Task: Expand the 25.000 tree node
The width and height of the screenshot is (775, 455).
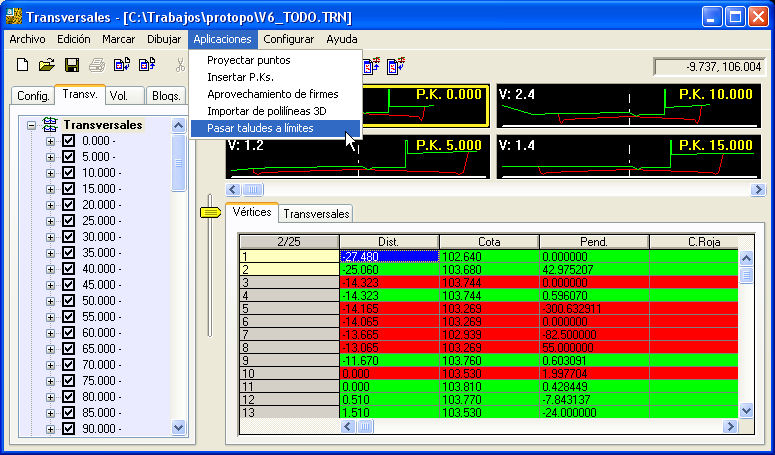Action: point(50,221)
